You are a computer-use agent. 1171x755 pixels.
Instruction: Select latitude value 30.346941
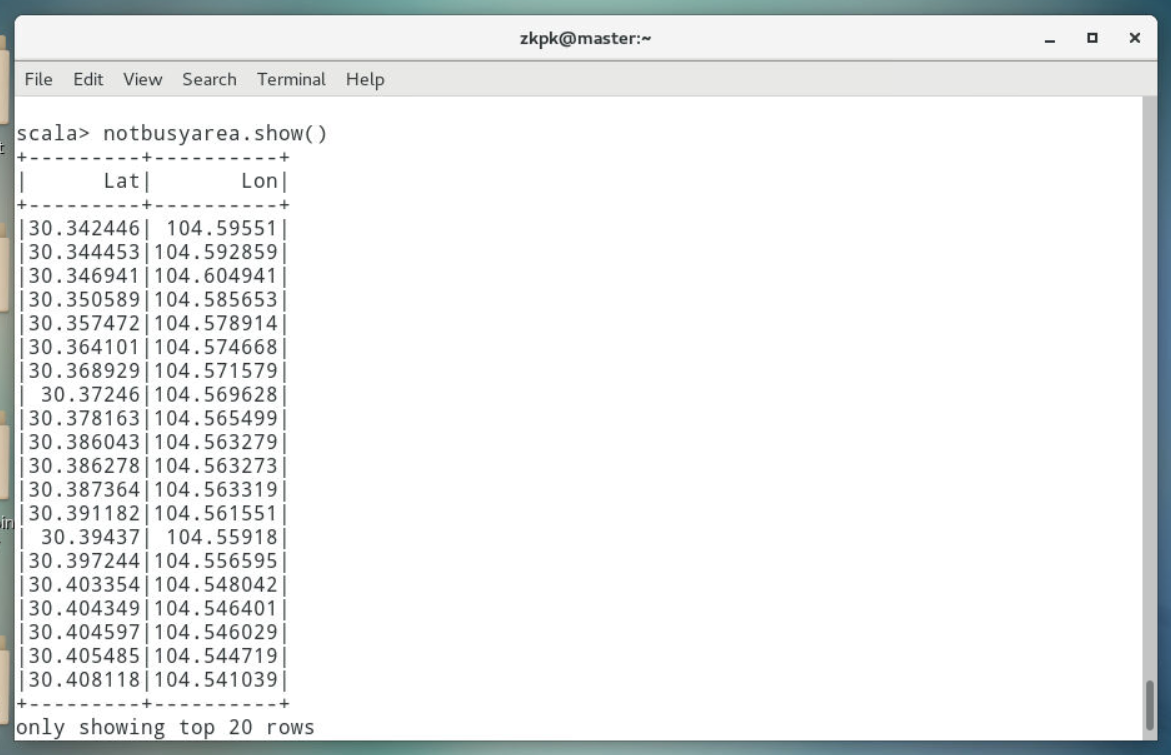84,276
